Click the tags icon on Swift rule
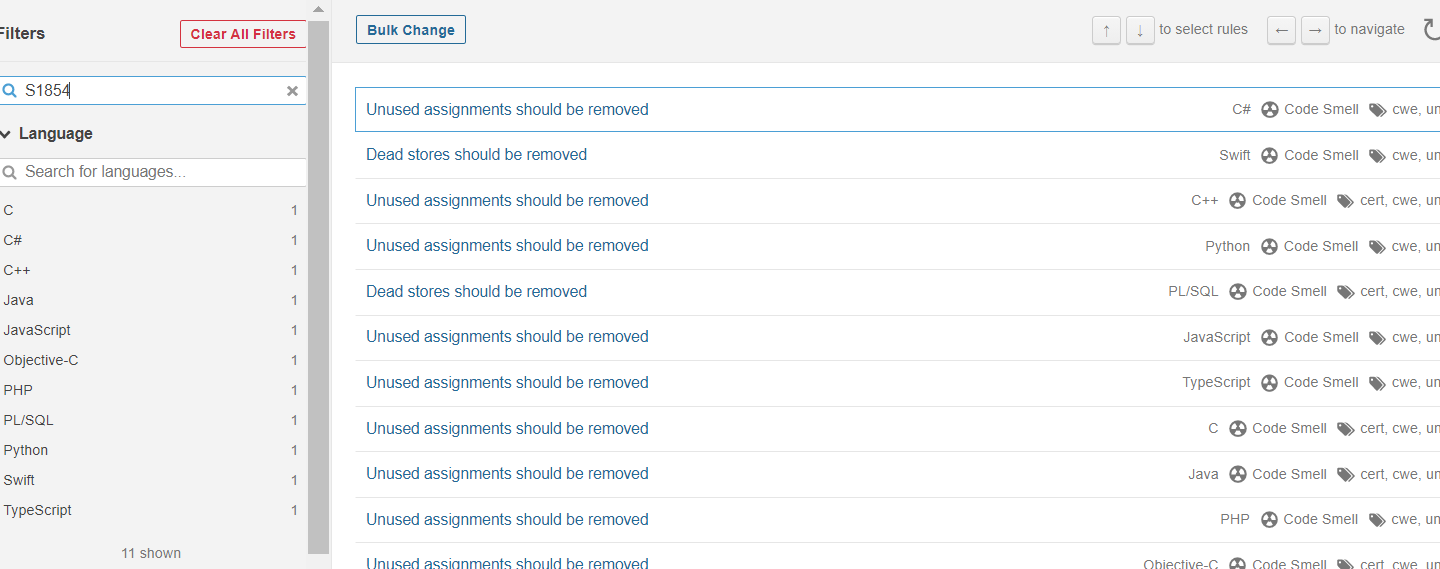Screen dimensions: 1440x569 click(1377, 156)
